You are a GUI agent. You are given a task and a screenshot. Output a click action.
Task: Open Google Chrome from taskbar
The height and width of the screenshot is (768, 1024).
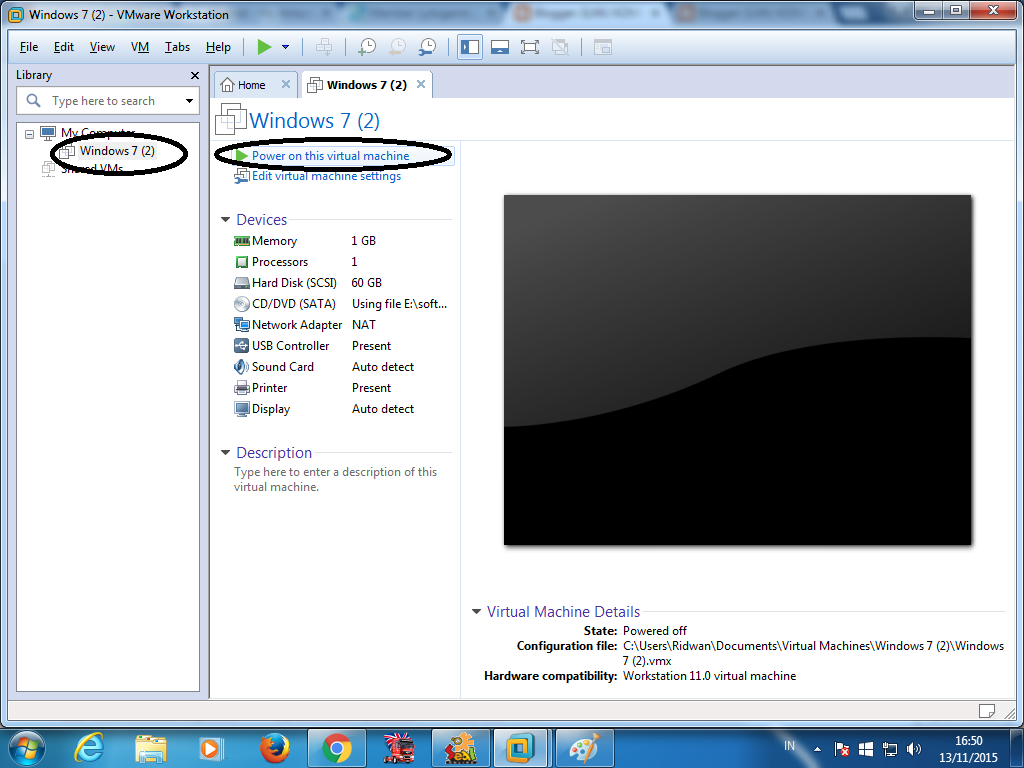click(x=337, y=748)
